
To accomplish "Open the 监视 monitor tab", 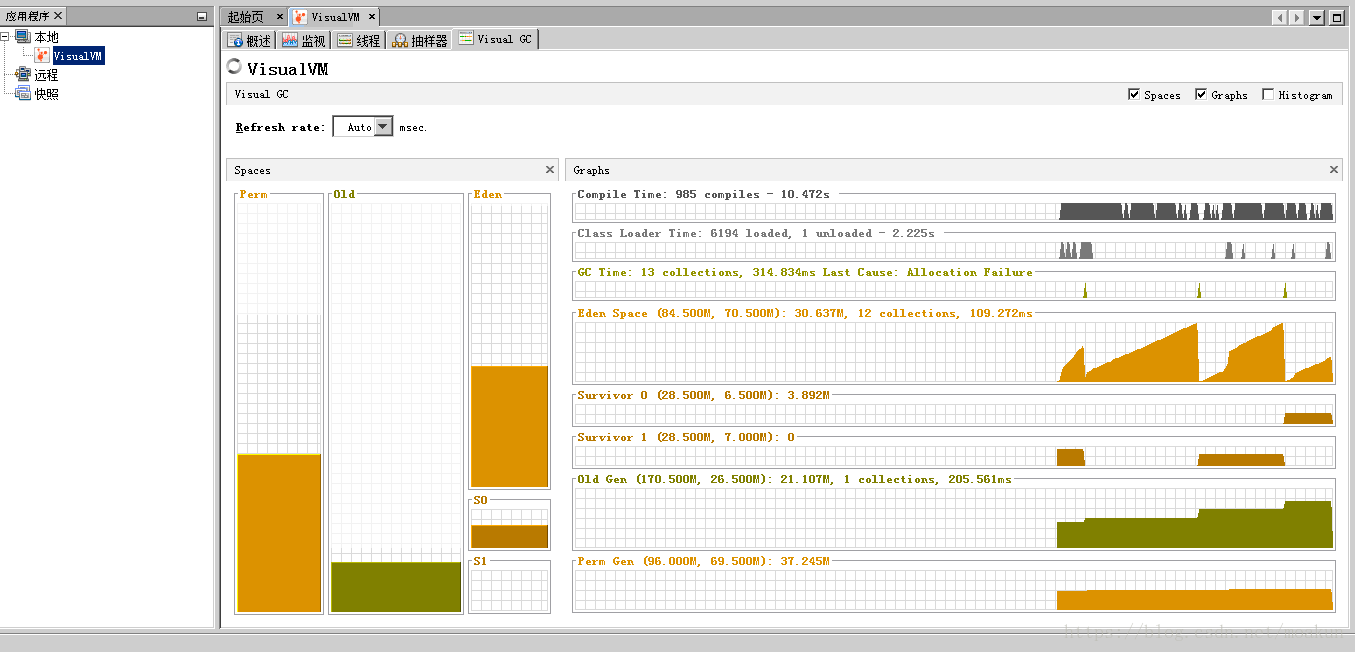I will [303, 40].
